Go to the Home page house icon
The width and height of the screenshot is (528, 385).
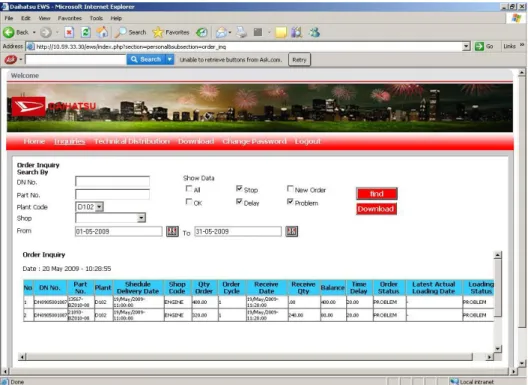pos(102,32)
